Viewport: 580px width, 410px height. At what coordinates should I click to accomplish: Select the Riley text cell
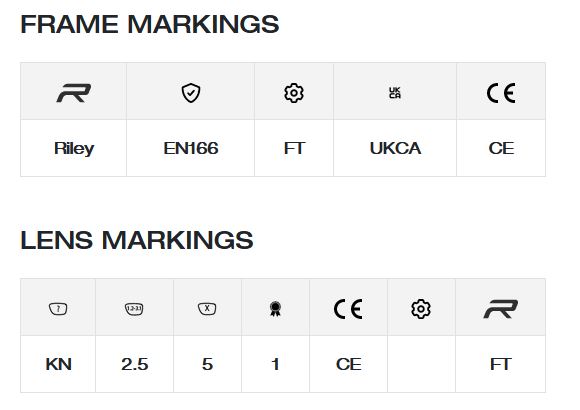pyautogui.click(x=74, y=149)
